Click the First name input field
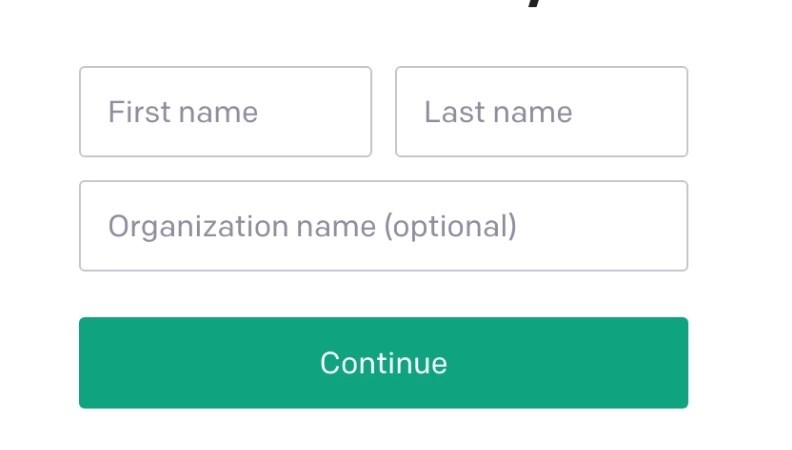 coord(225,112)
